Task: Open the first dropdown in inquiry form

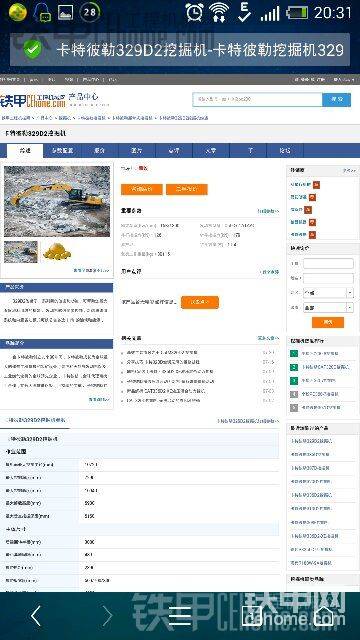Action: click(328, 293)
